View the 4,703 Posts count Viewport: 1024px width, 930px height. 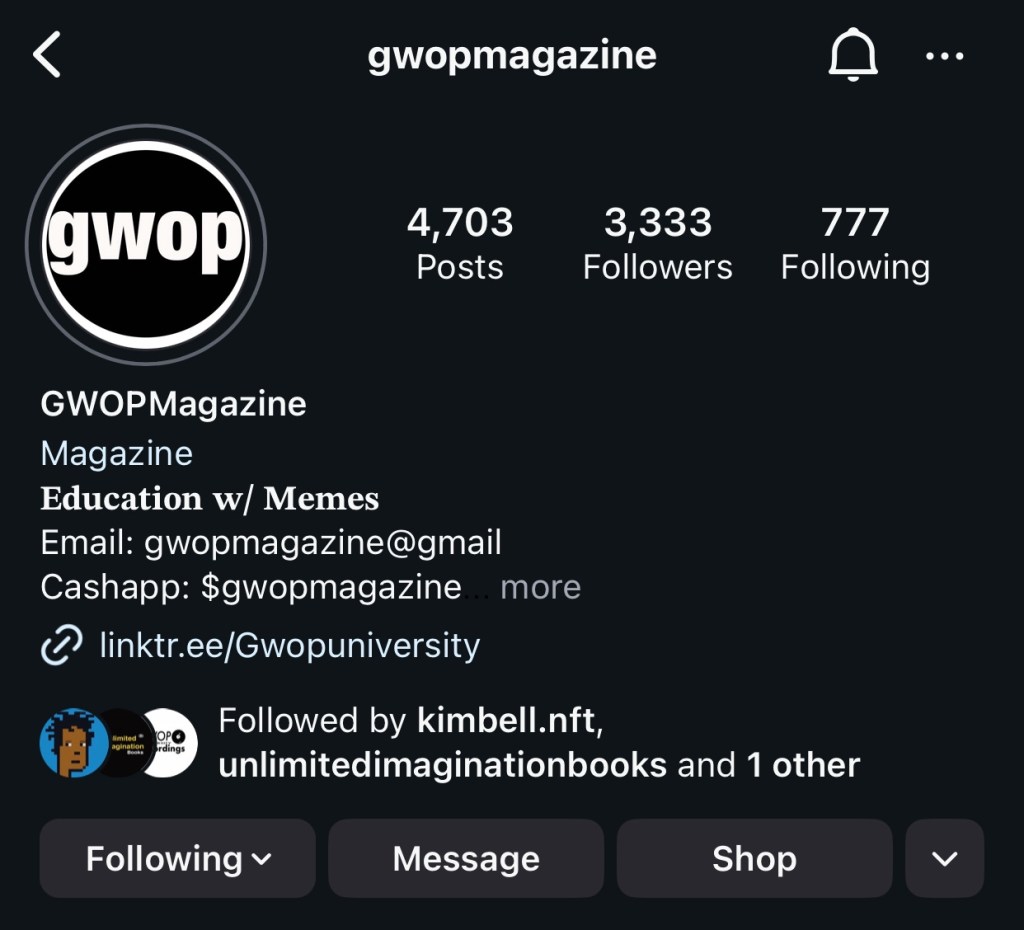tap(460, 243)
